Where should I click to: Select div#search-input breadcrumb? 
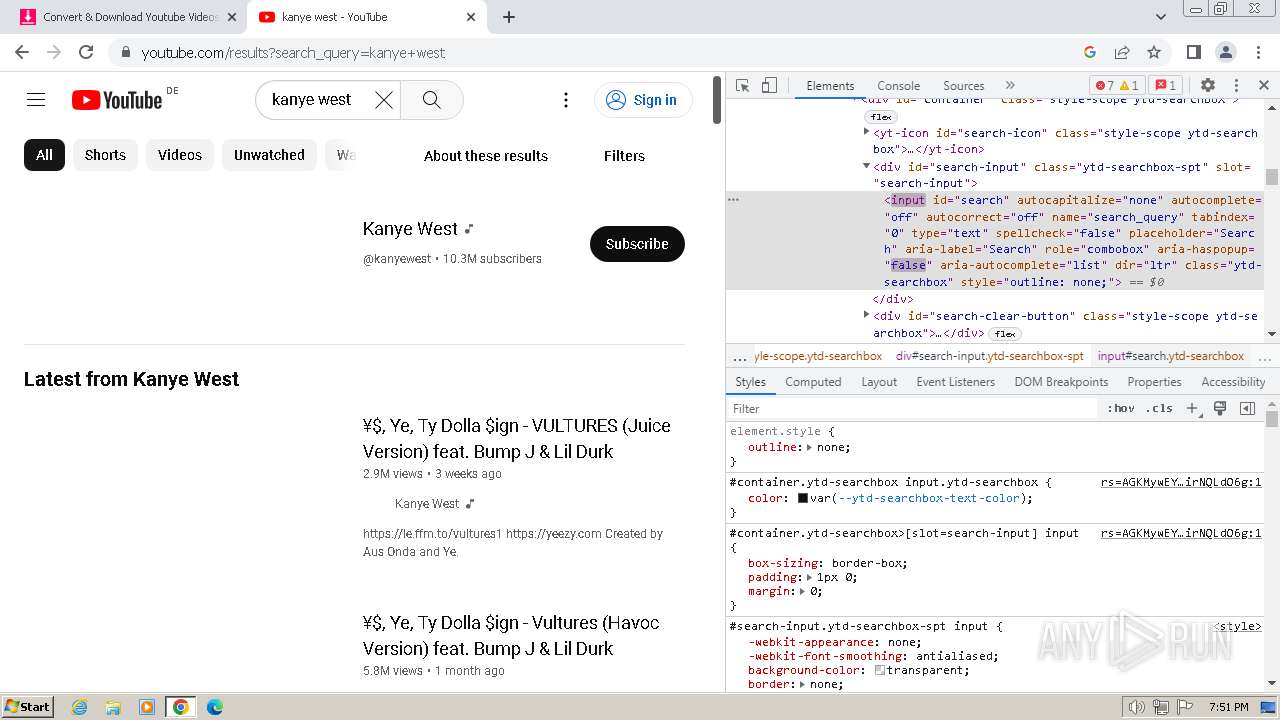pyautogui.click(x=990, y=356)
